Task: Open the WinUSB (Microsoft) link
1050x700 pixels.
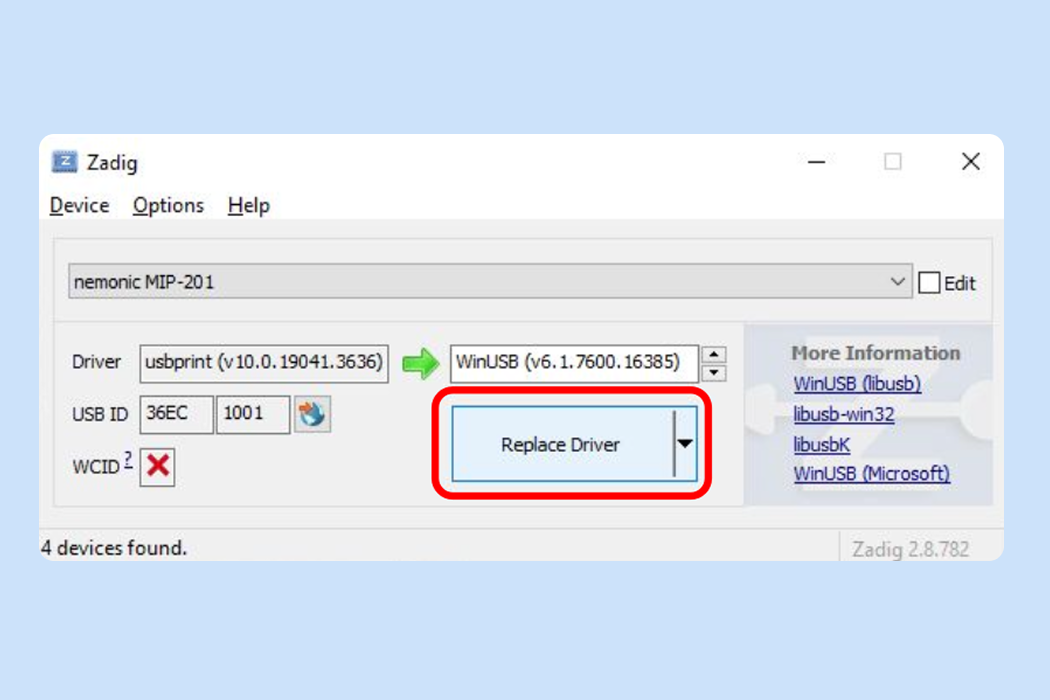Action: coord(871,474)
